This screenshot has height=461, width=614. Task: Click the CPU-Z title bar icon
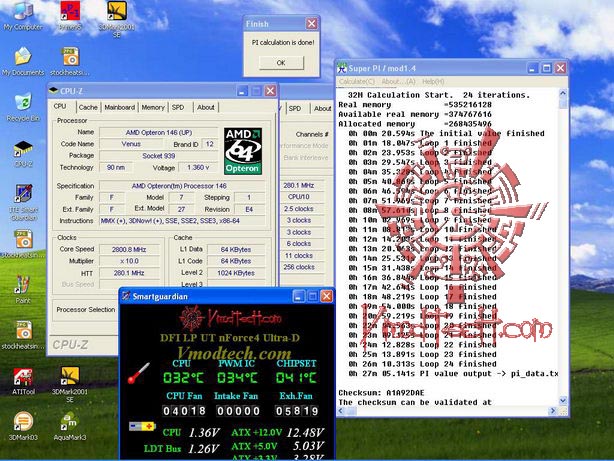pos(53,91)
